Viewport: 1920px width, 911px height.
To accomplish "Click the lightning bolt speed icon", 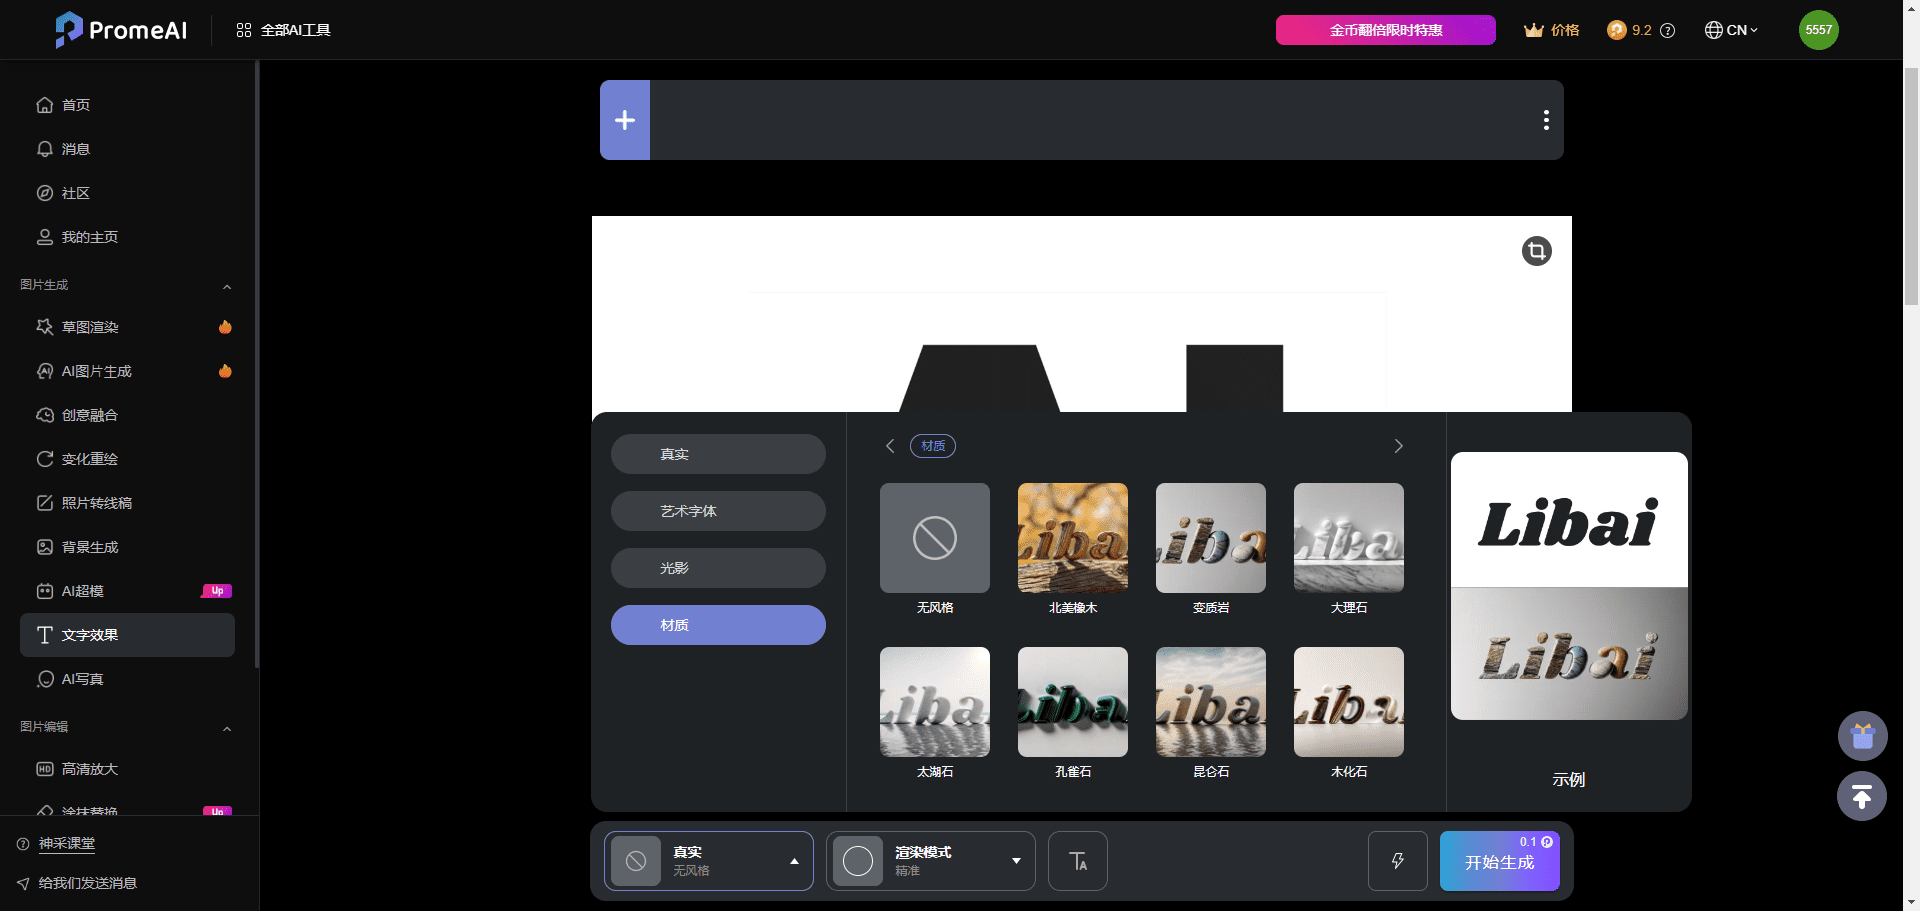I will [1398, 861].
